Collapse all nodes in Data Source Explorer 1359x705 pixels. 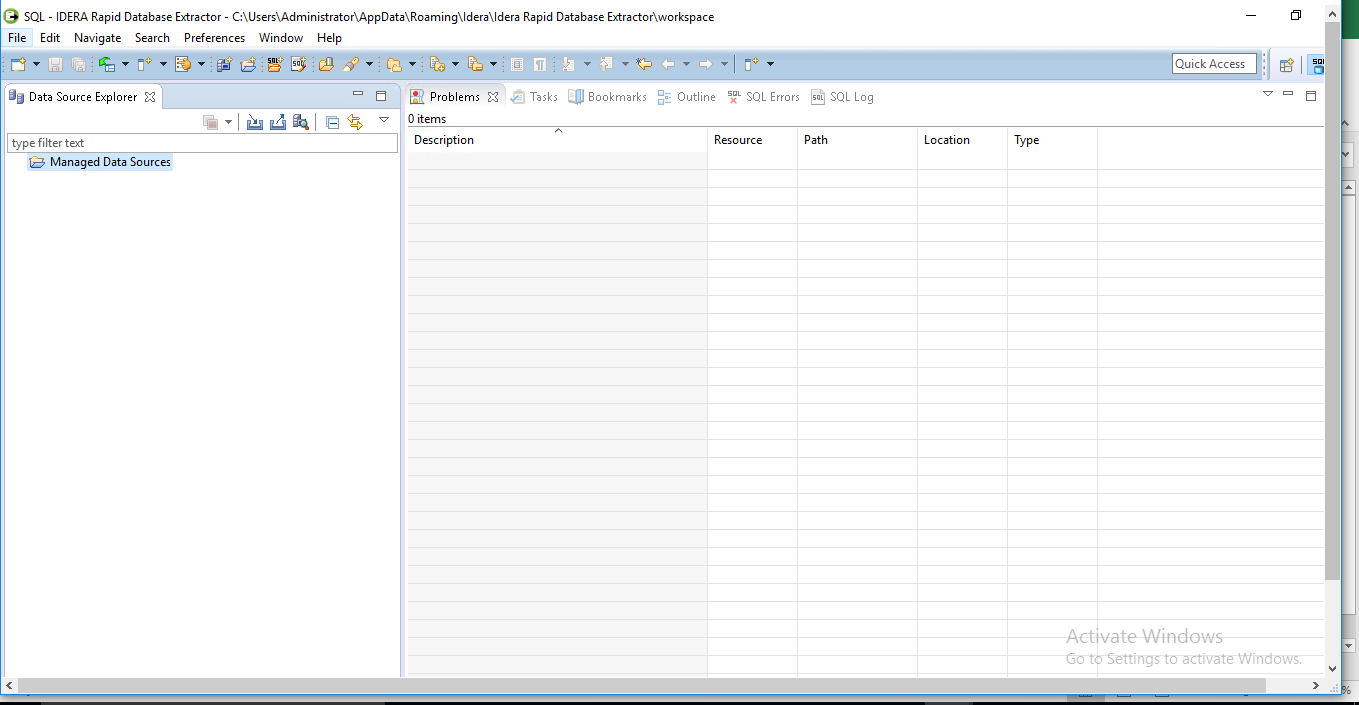[332, 121]
